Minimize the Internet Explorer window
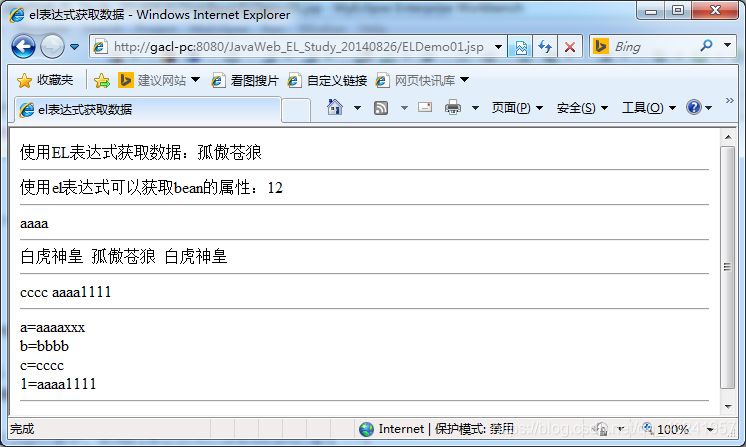 pyautogui.click(x=650, y=10)
